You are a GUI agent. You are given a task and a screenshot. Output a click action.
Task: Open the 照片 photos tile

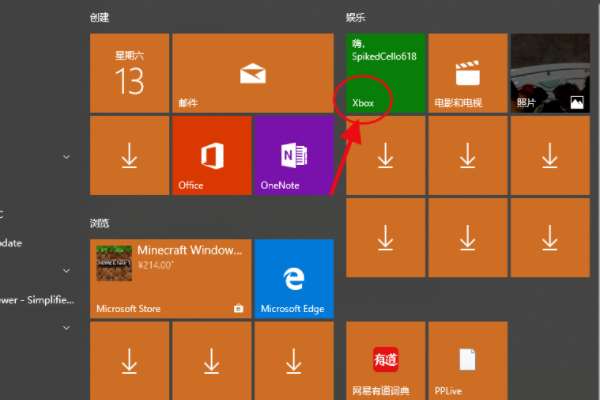[550, 73]
